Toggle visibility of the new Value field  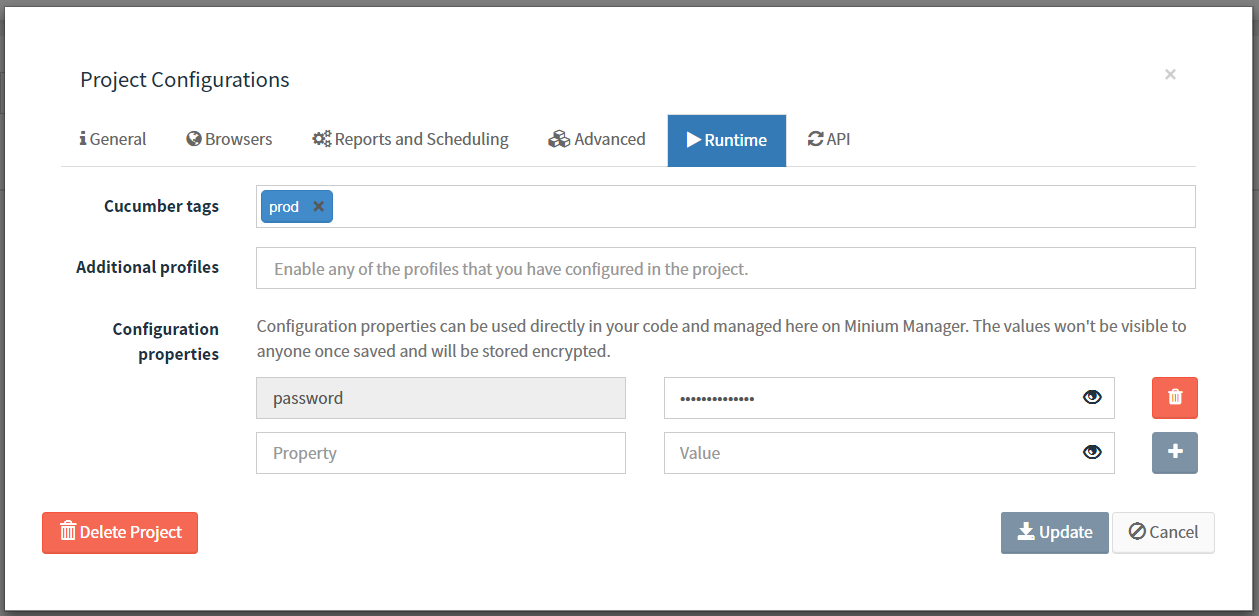[1092, 453]
